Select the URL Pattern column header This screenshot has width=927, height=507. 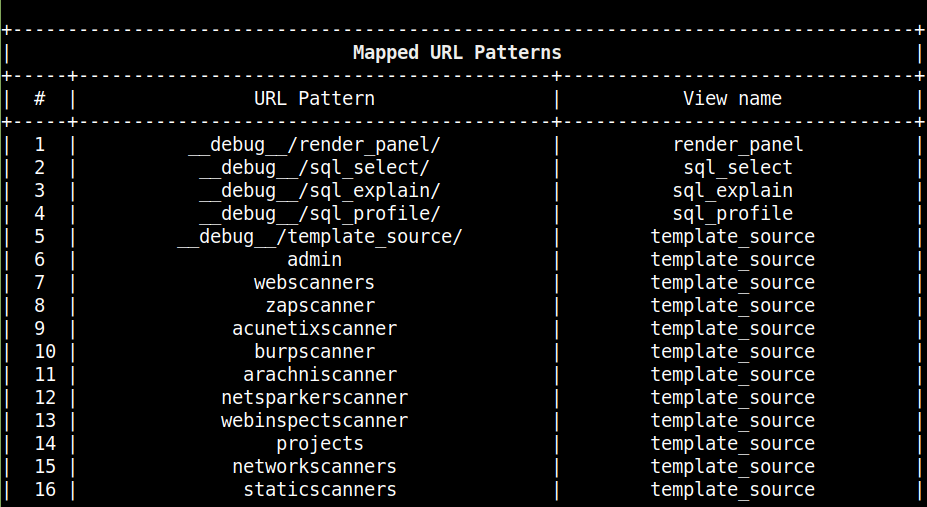(x=315, y=98)
